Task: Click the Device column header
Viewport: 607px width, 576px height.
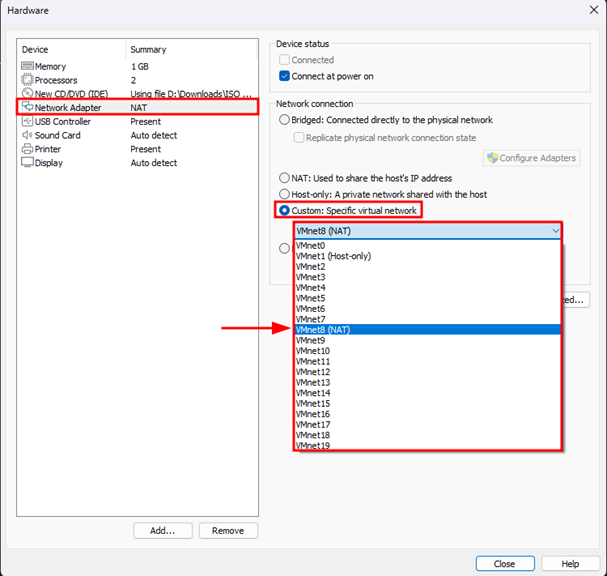Action: (x=71, y=50)
